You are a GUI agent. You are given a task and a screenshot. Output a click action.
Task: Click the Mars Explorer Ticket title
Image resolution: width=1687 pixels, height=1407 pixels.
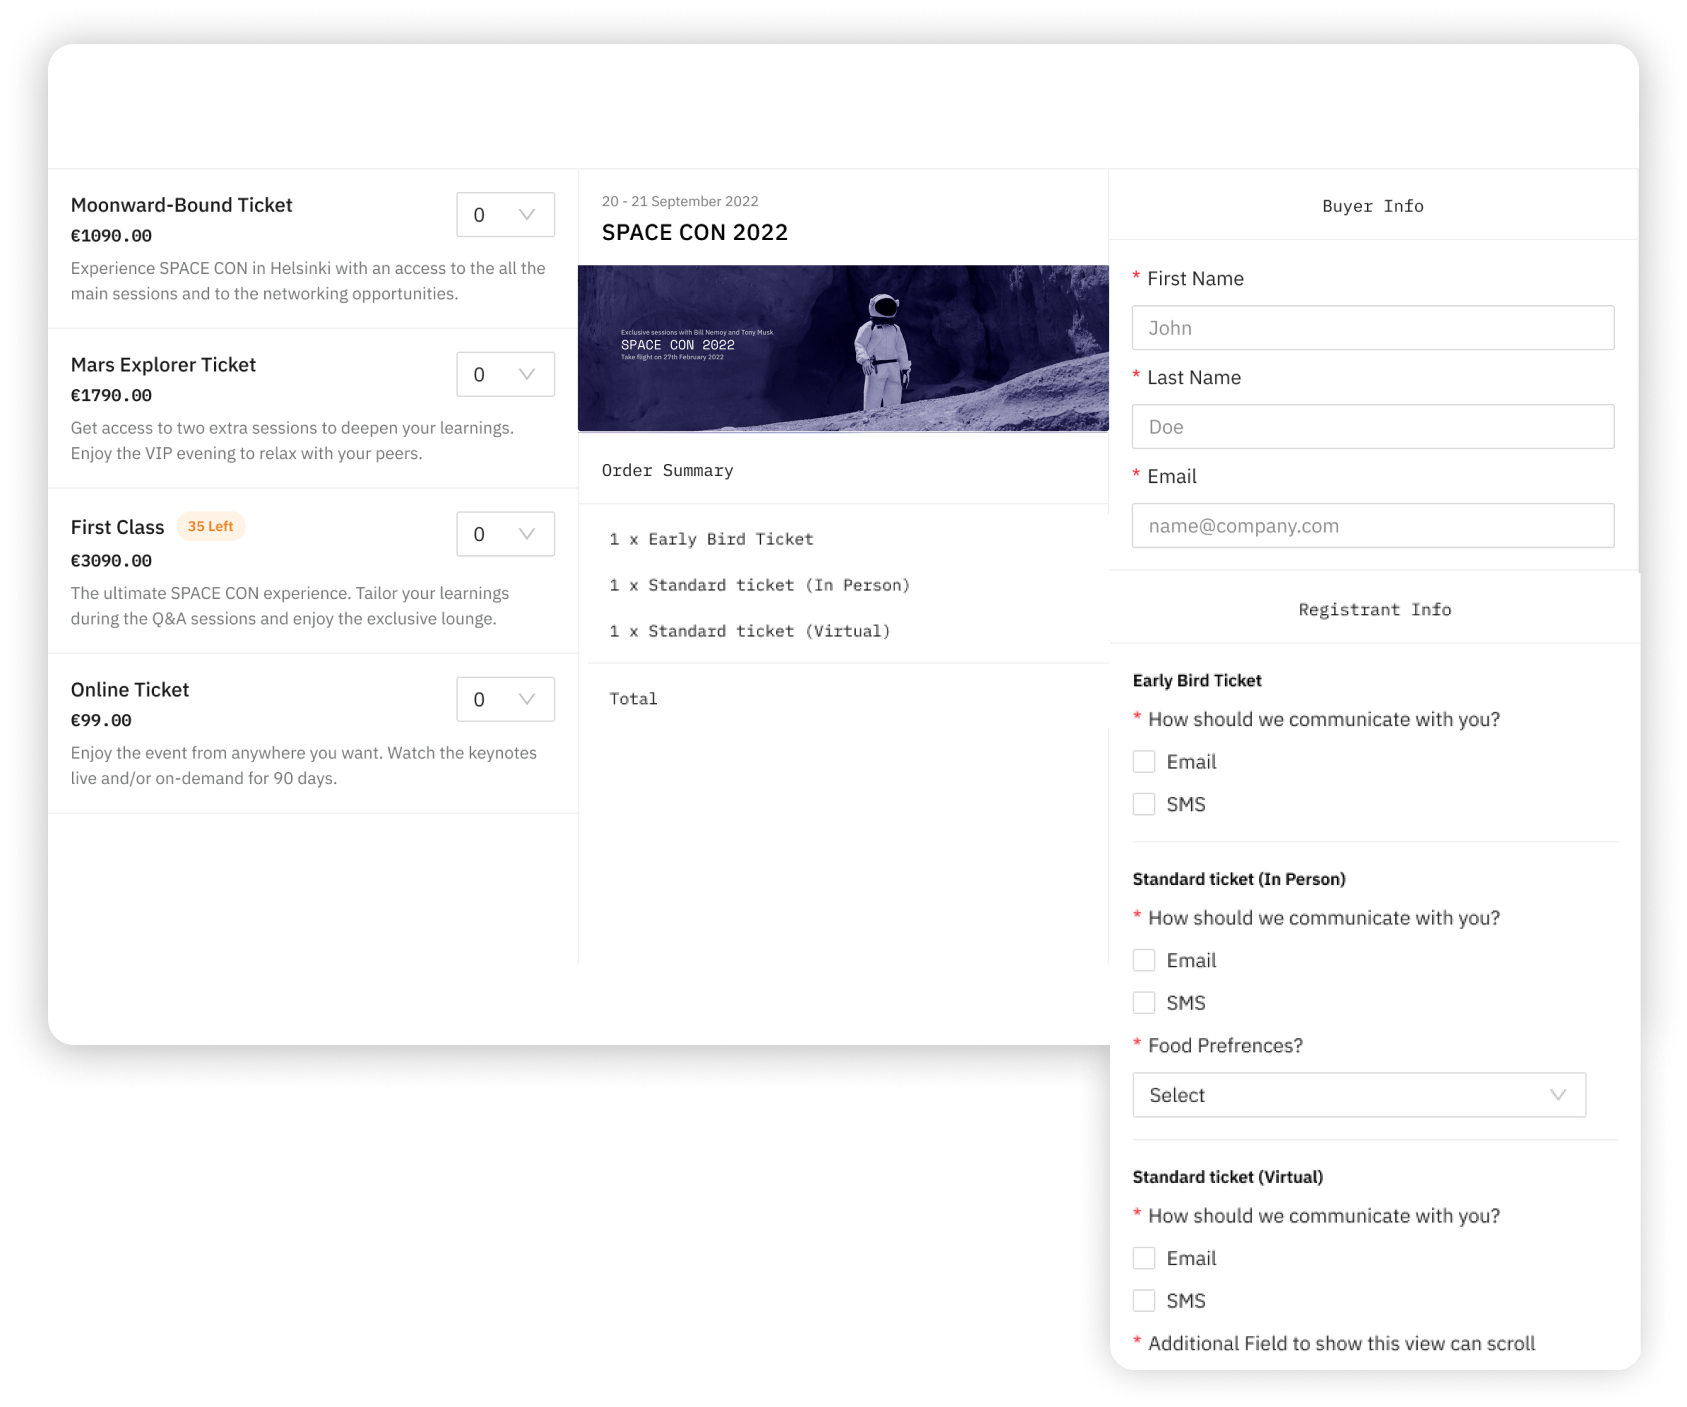point(163,365)
